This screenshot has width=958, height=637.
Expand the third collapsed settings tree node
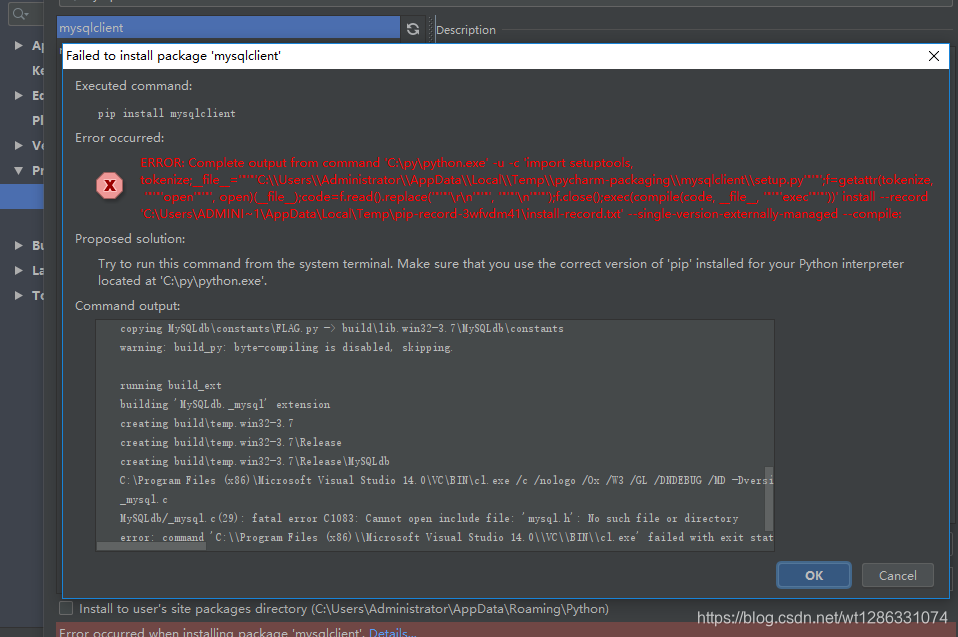18,145
